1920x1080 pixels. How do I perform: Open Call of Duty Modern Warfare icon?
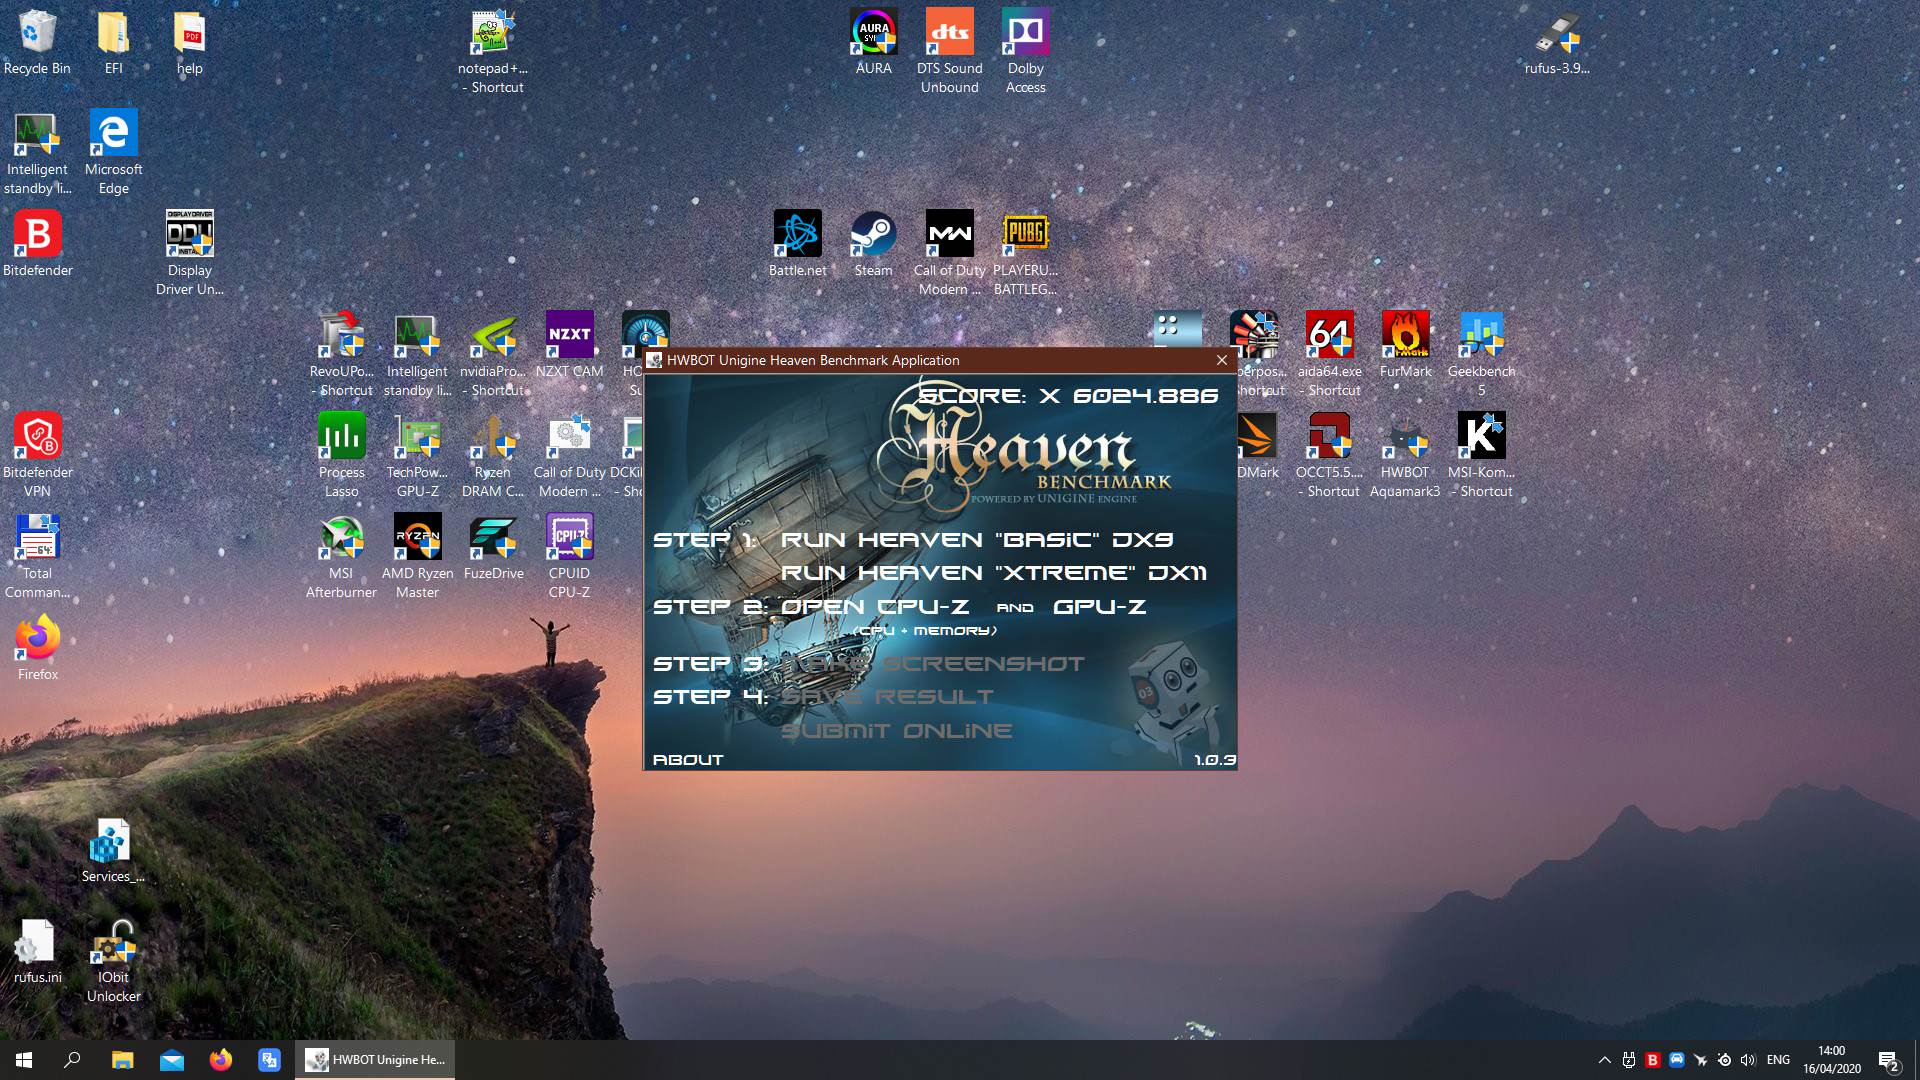[949, 254]
